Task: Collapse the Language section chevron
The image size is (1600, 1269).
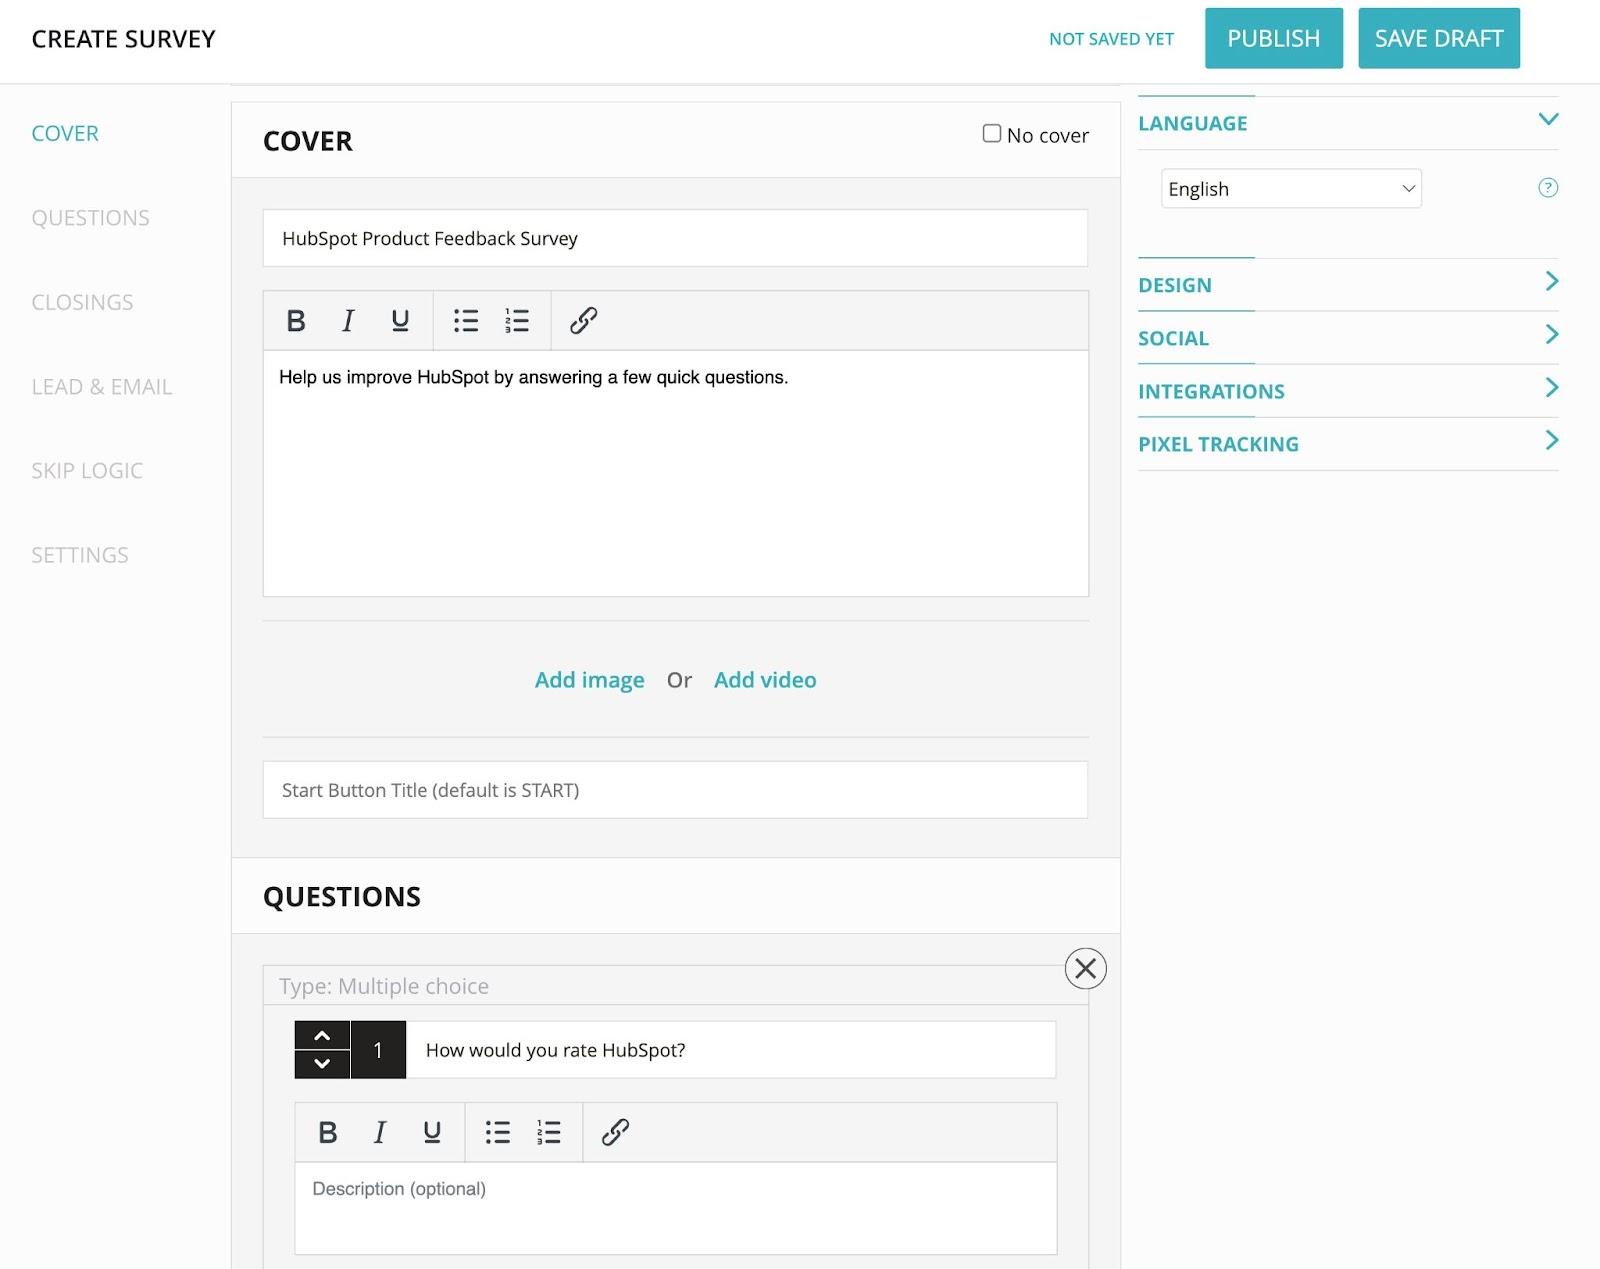Action: click(x=1549, y=120)
